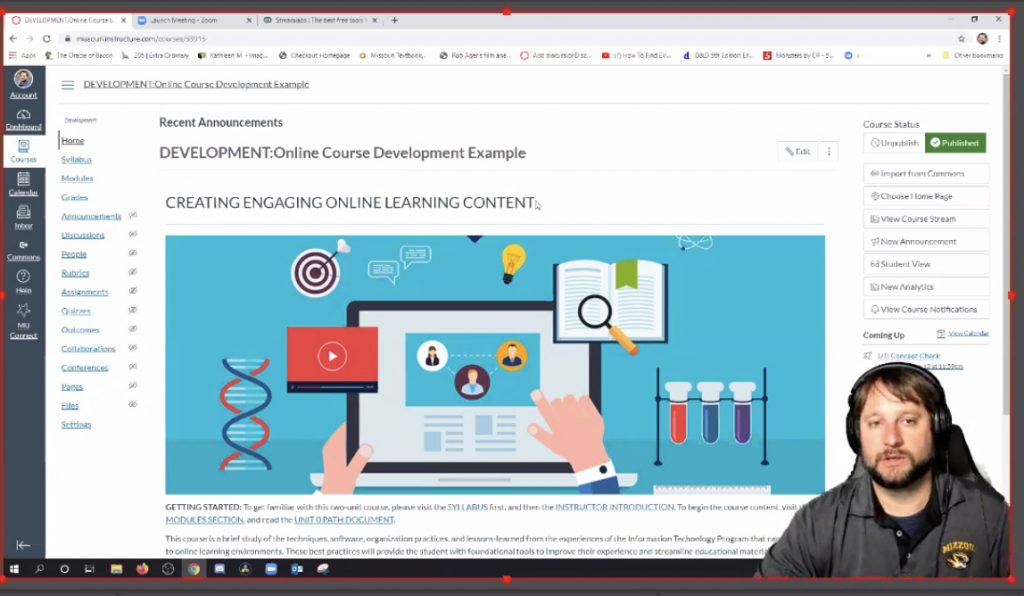Image resolution: width=1024 pixels, height=596 pixels.
Task: Click the Courses icon in sidebar
Action: (23, 150)
